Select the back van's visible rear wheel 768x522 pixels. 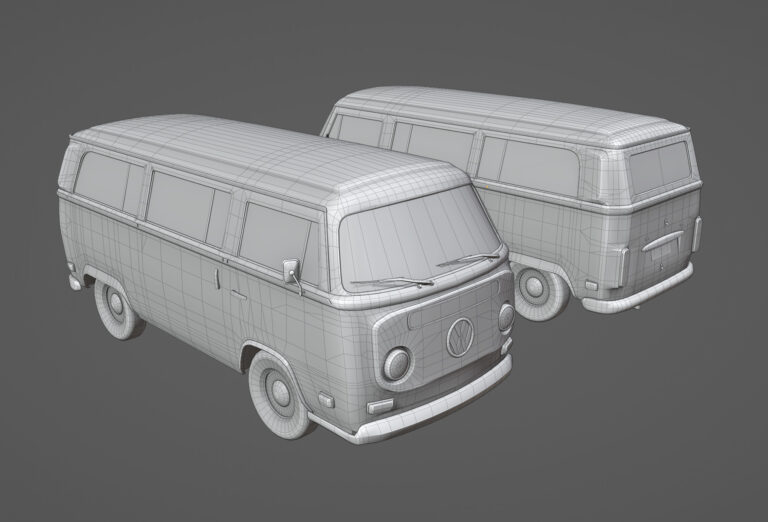pos(539,292)
